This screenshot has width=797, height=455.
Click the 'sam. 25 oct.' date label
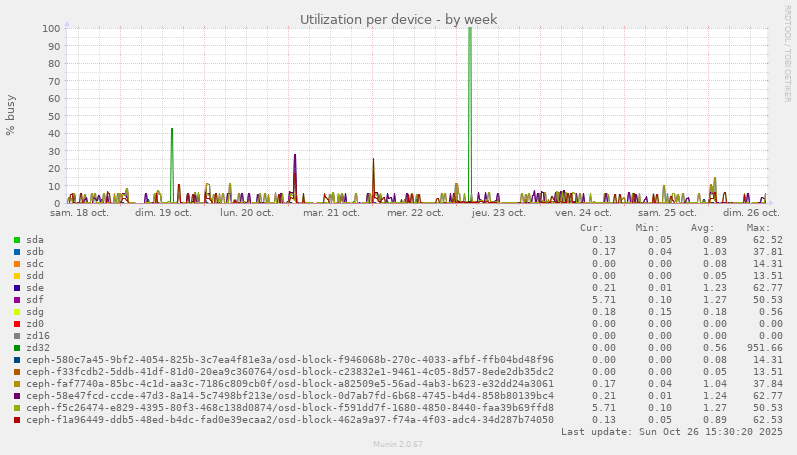(667, 213)
